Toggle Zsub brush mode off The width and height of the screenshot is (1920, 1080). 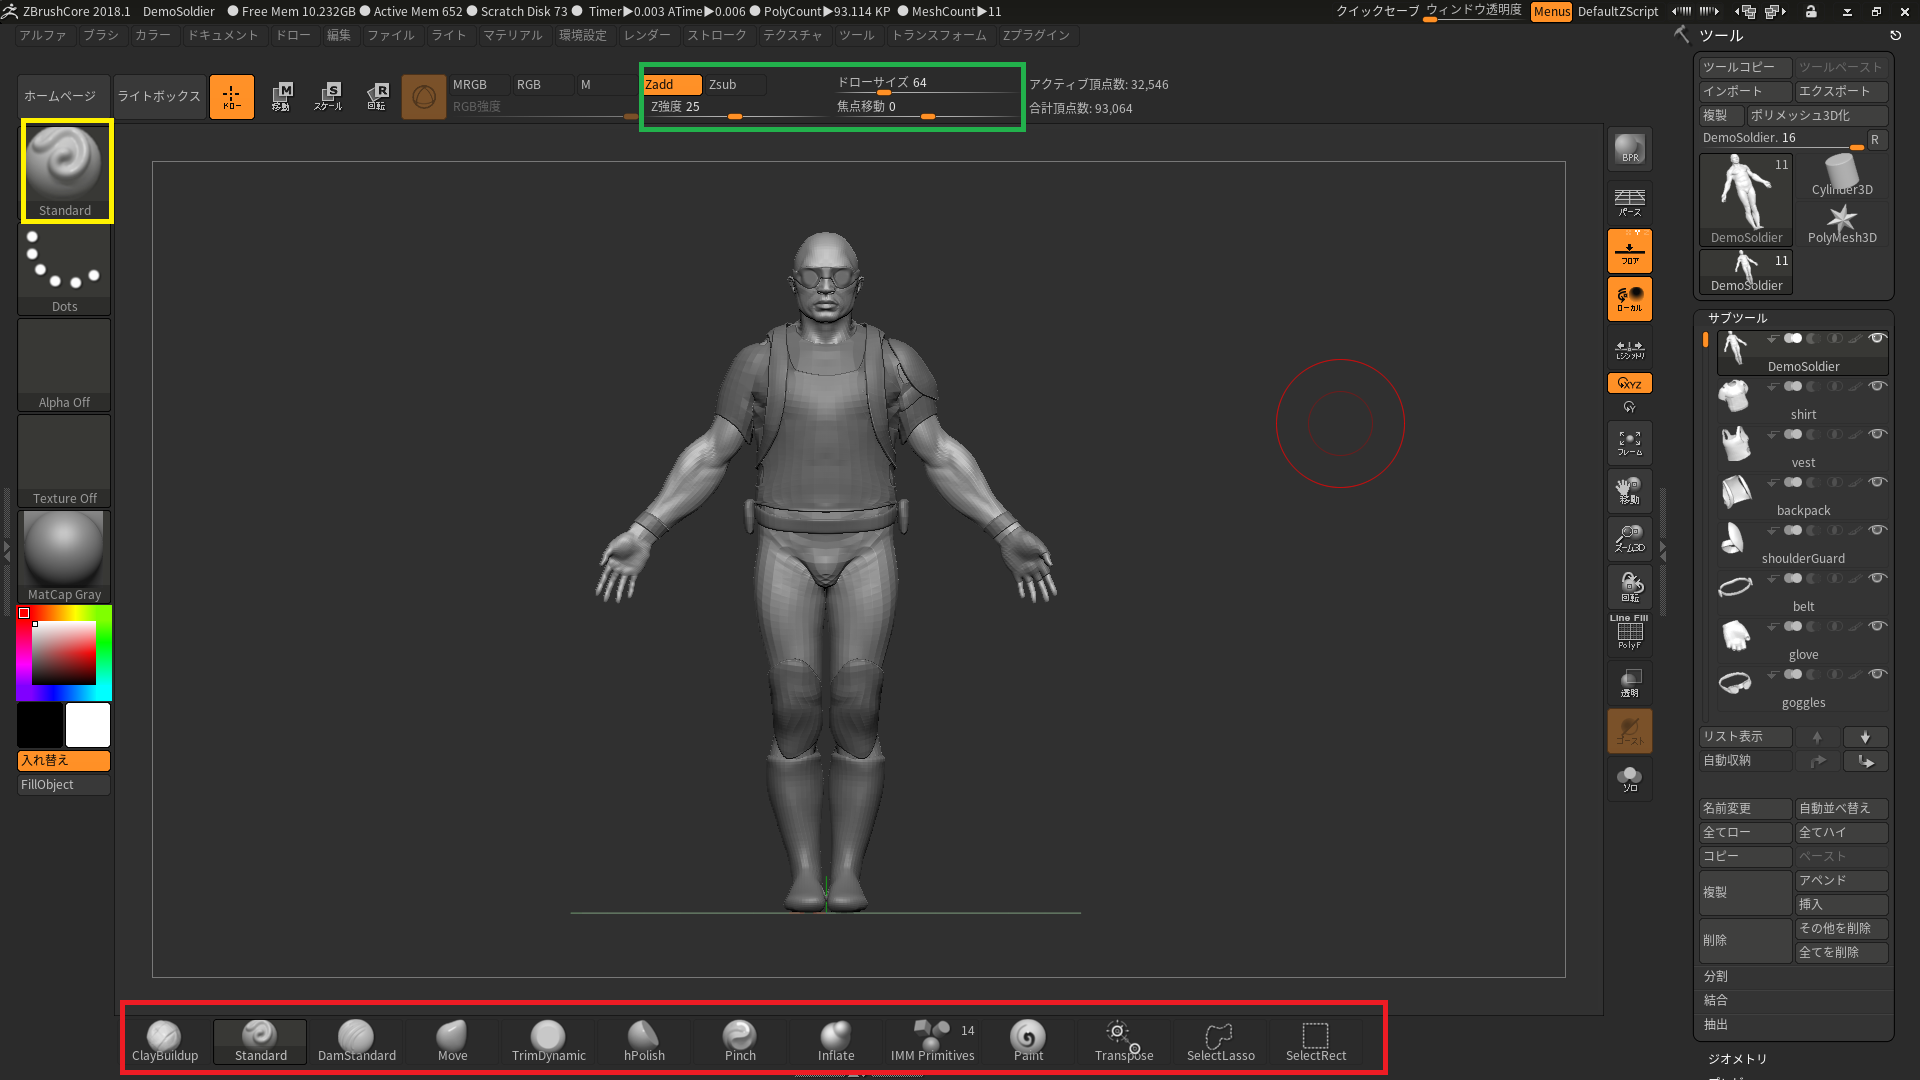click(x=723, y=83)
